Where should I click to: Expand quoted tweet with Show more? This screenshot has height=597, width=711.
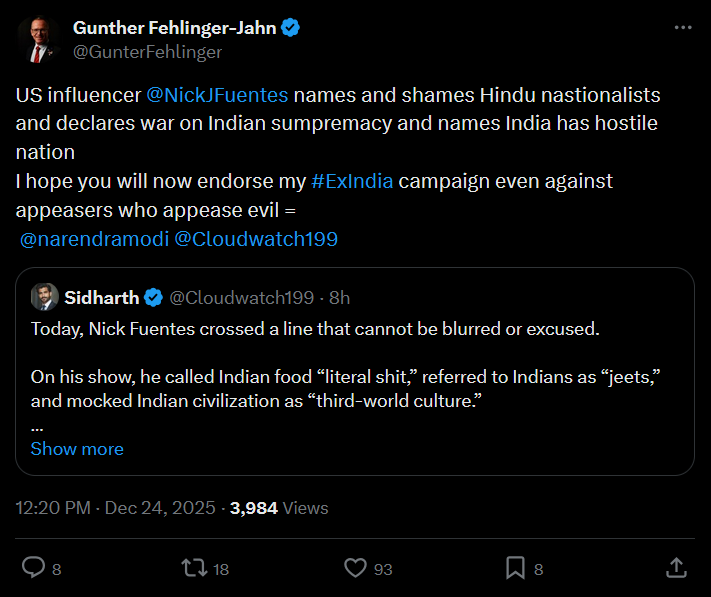click(77, 449)
